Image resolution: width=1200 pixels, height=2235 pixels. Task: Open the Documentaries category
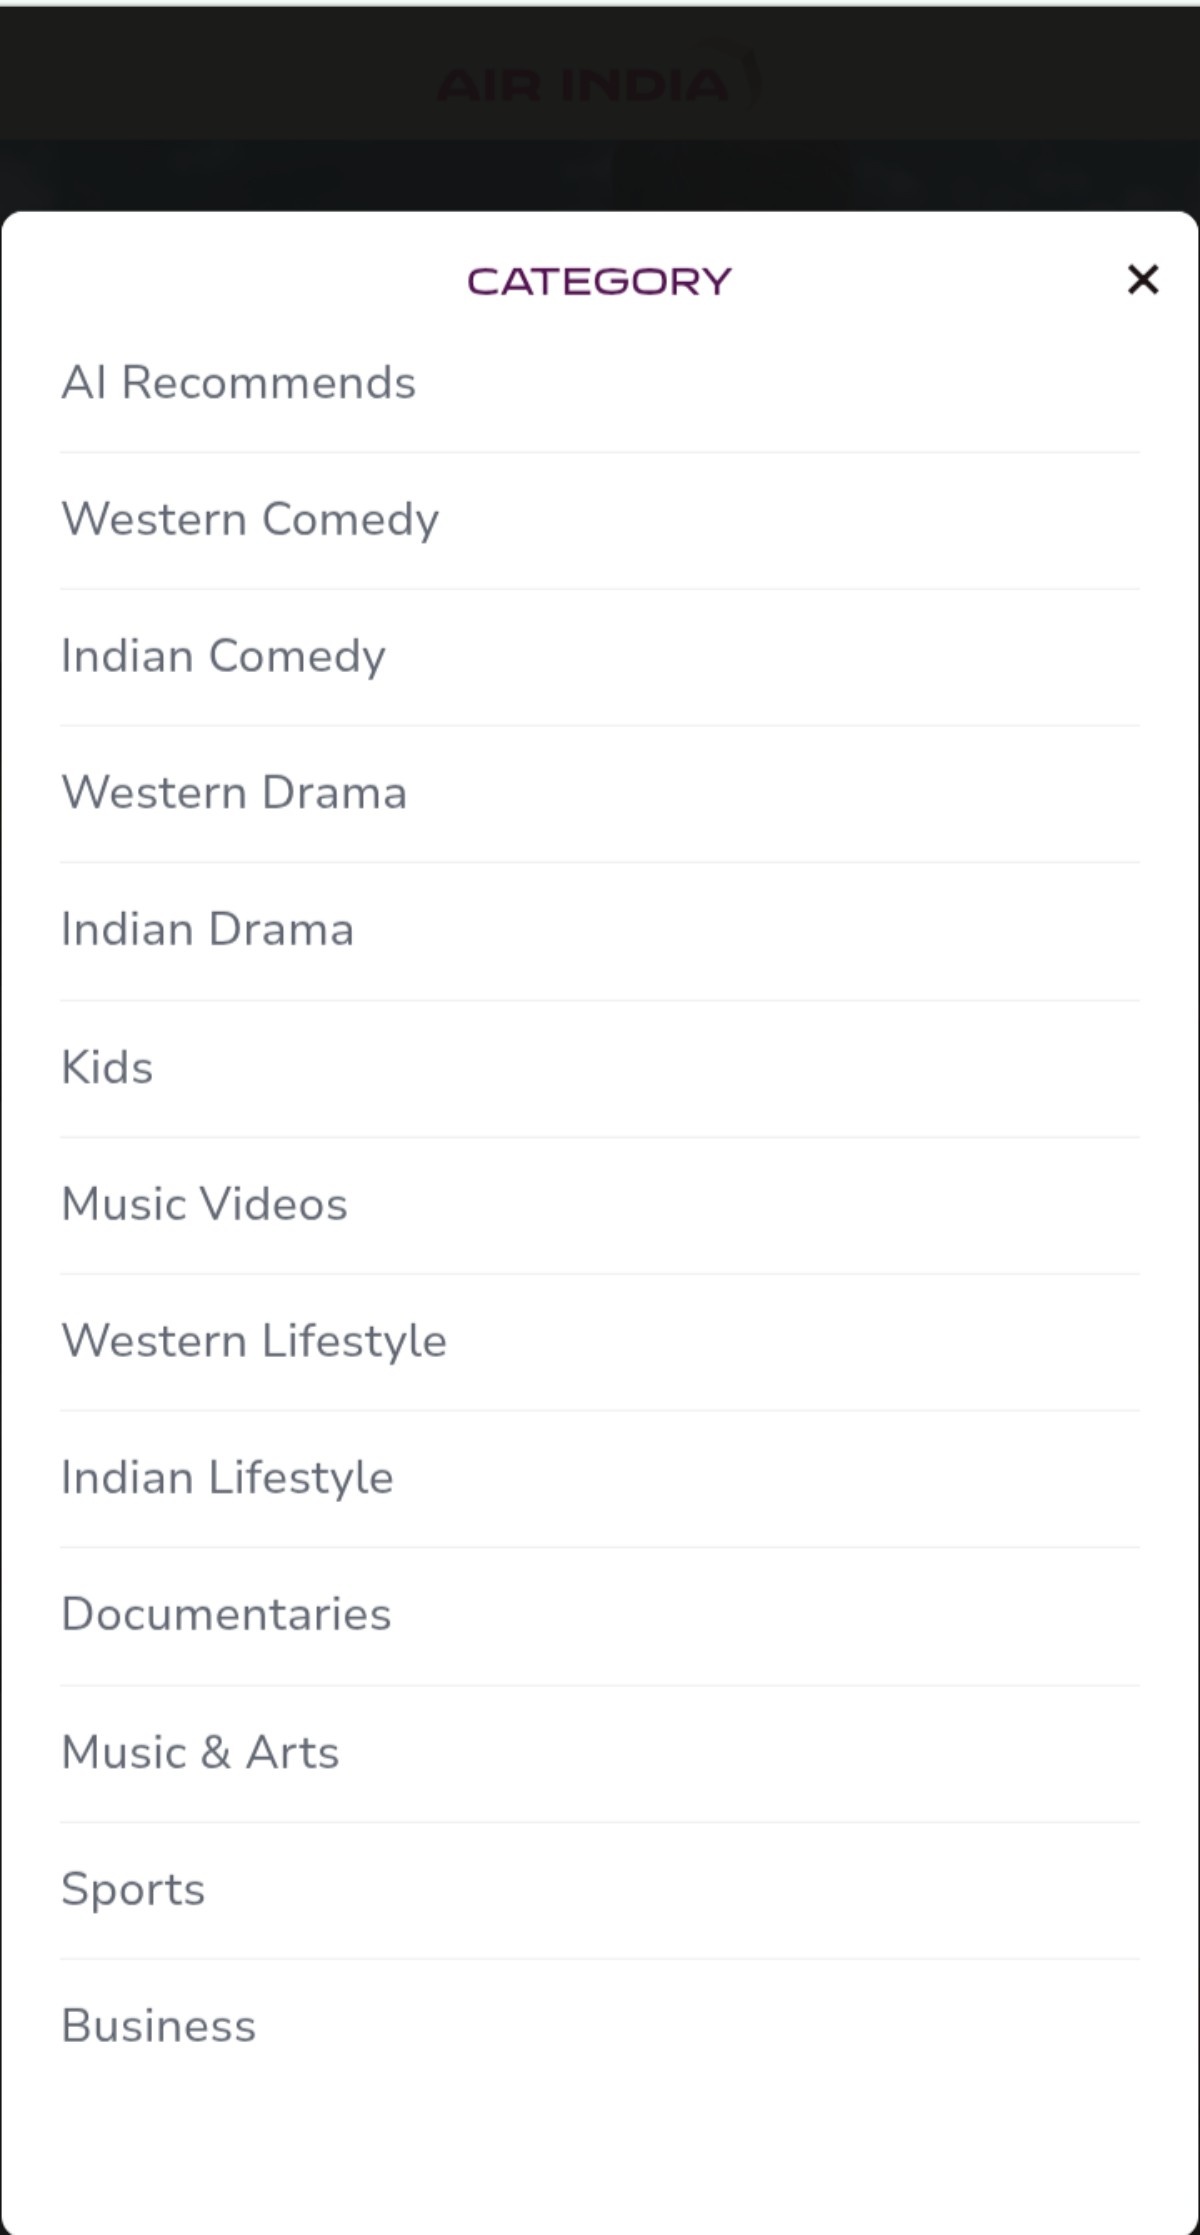pos(226,1615)
